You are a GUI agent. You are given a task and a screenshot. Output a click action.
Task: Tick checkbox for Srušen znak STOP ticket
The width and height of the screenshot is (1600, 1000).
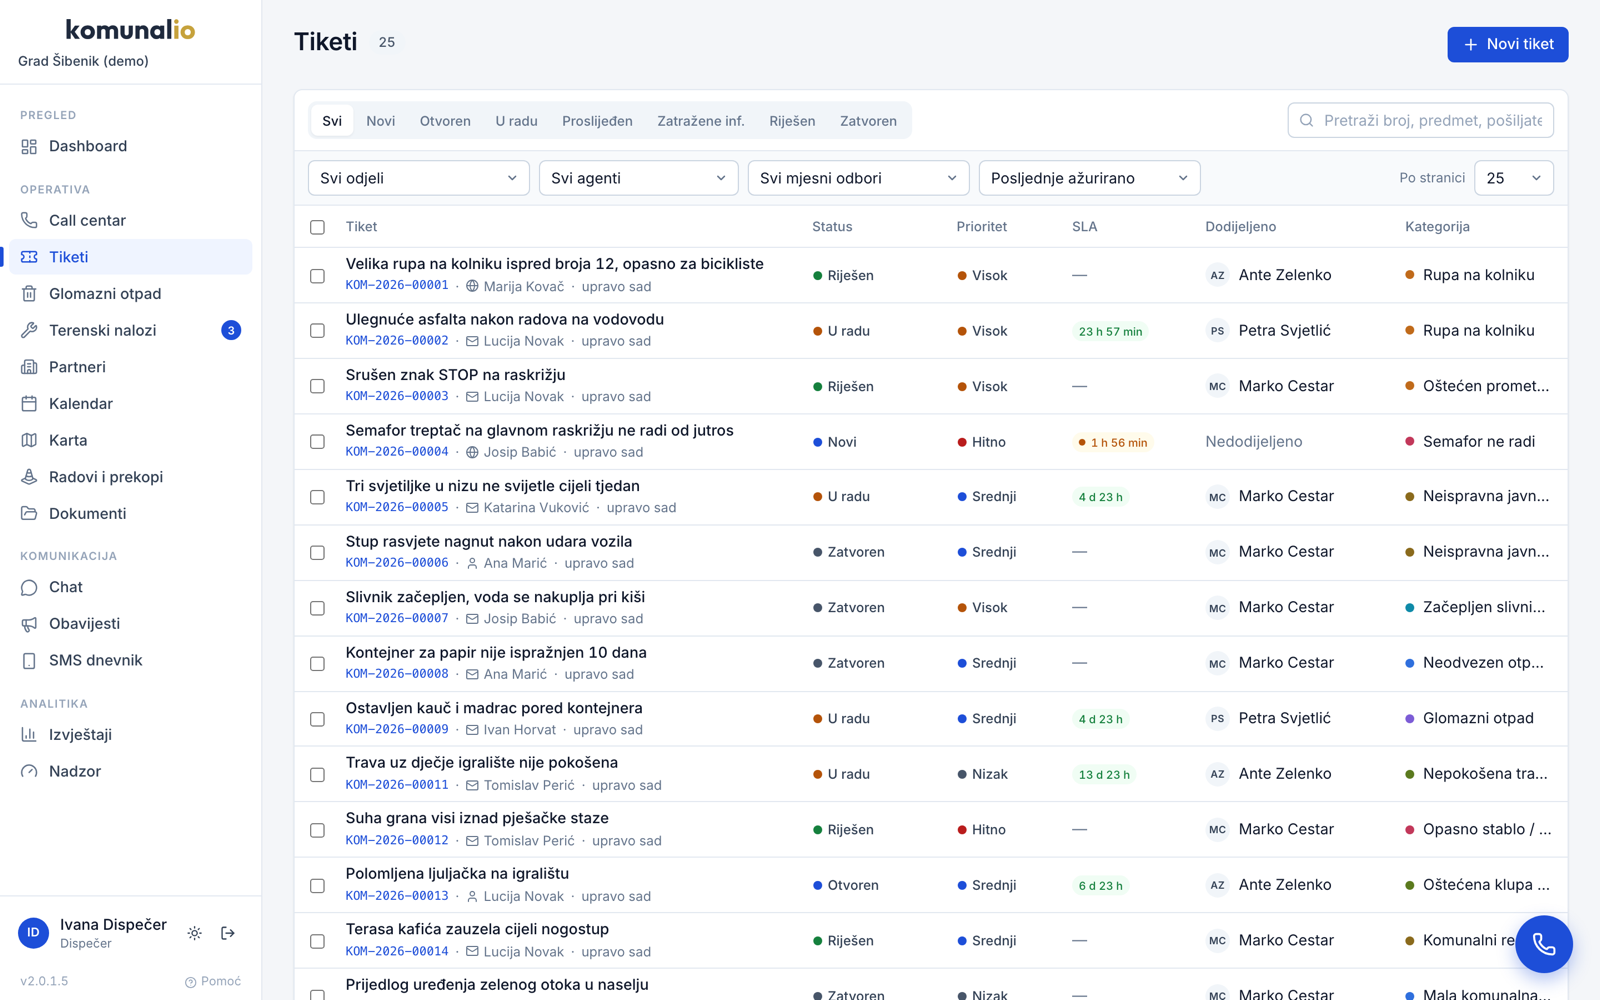(317, 386)
